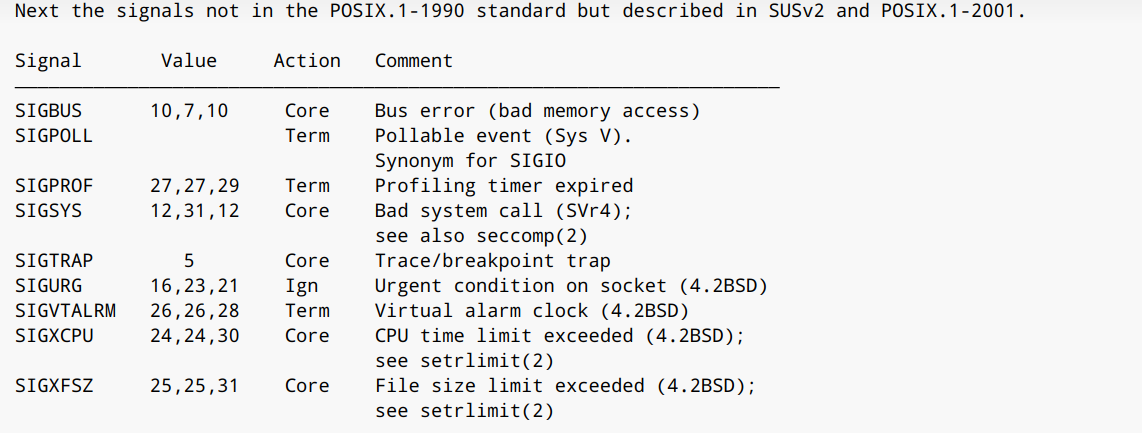The image size is (1142, 433).
Task: Click the Ign action for SIGURG
Action: click(301, 286)
